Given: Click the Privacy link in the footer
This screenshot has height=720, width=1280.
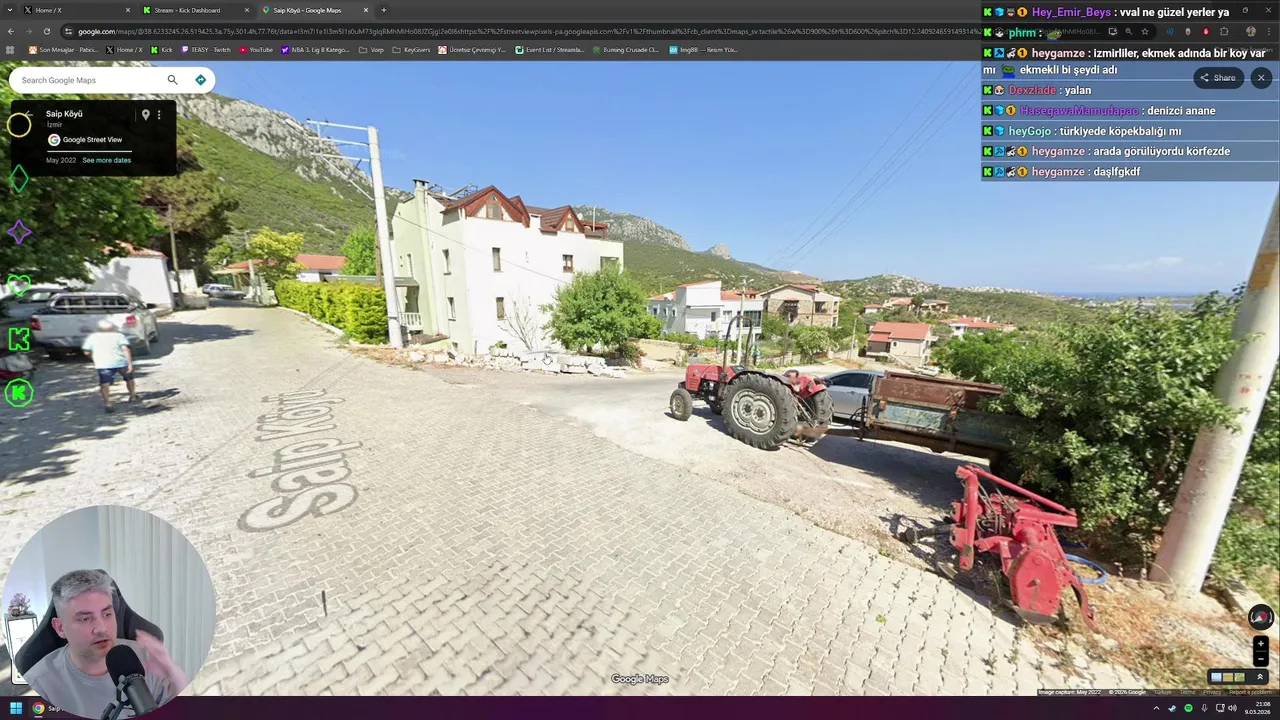Looking at the screenshot, I should [x=1212, y=692].
